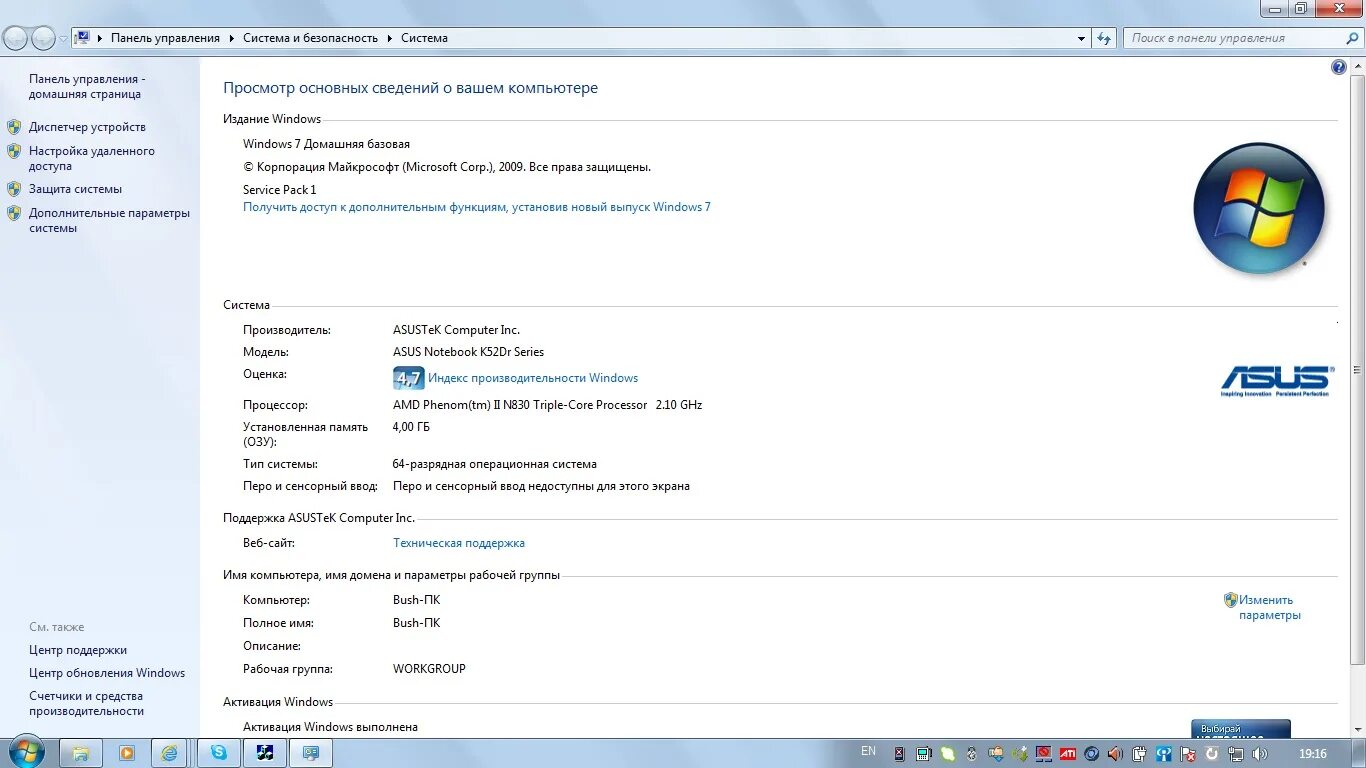Click the refresh button beside address bar
The height and width of the screenshot is (768, 1366).
click(x=1104, y=38)
